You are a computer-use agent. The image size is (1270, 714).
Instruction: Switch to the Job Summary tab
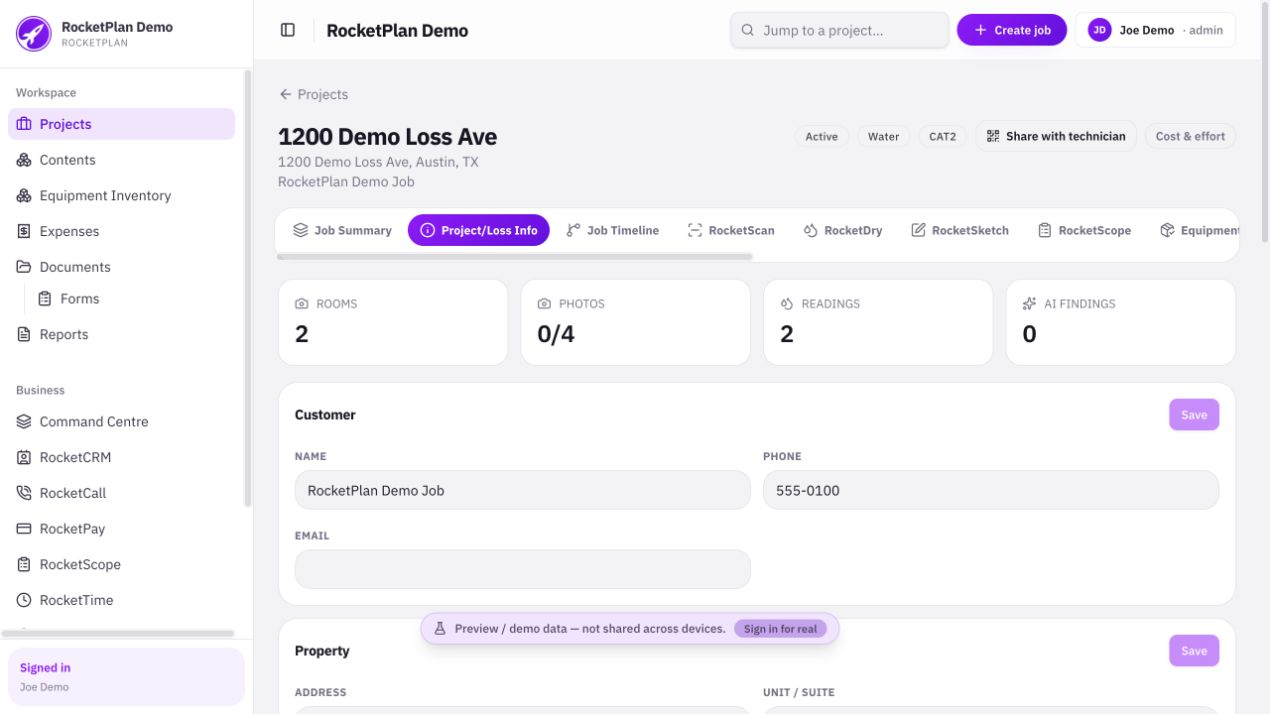(342, 230)
